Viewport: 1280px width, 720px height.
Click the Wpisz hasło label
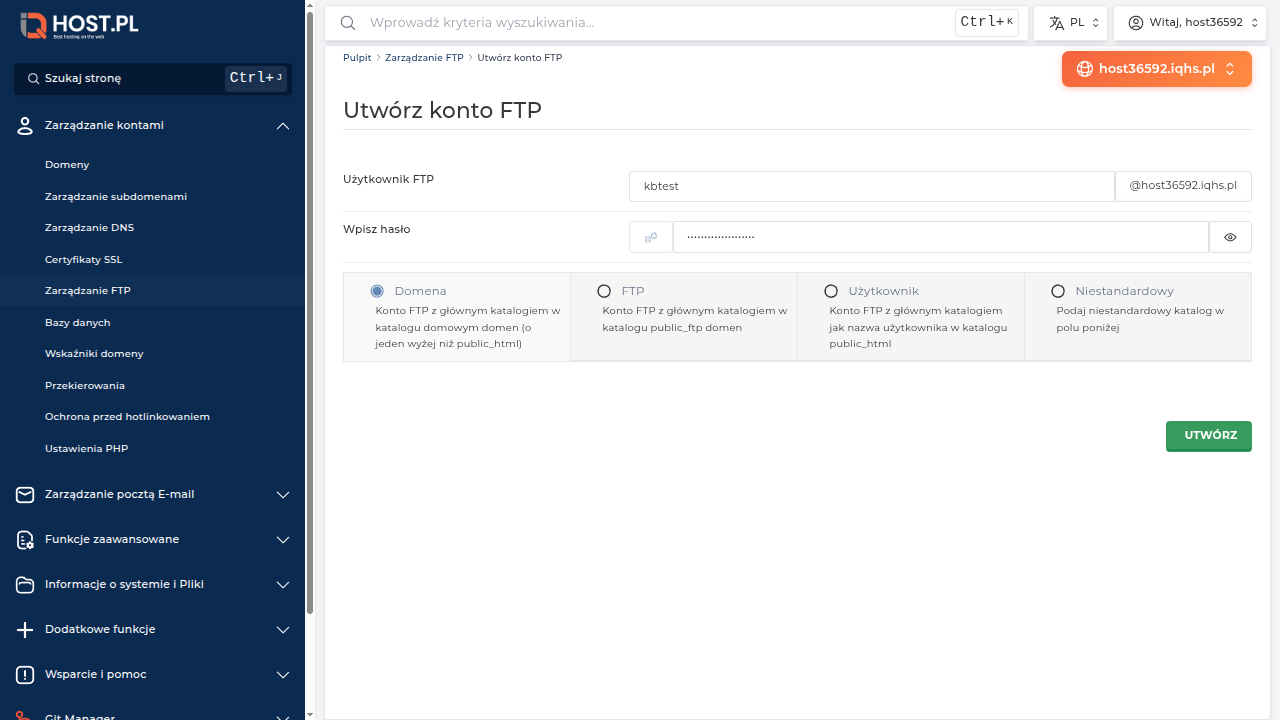pos(376,229)
